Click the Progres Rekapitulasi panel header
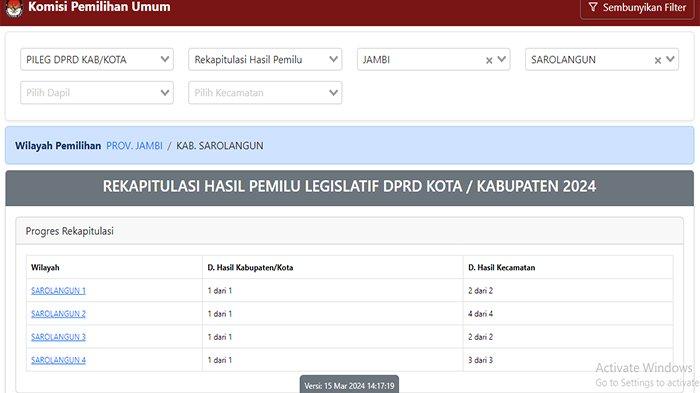Image resolution: width=700 pixels, height=393 pixels. (350, 231)
